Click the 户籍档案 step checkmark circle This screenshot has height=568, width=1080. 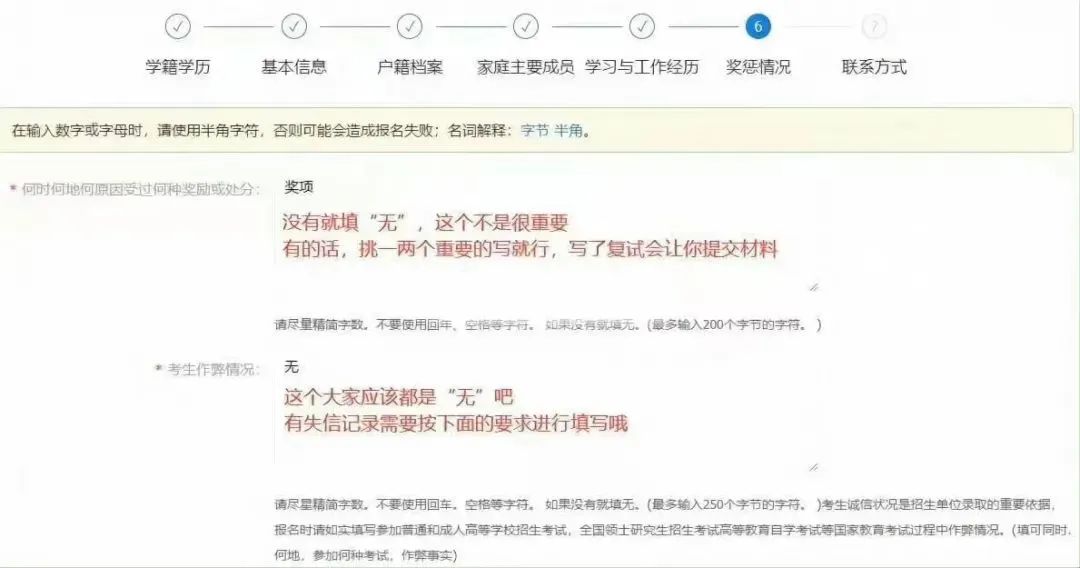(410, 27)
